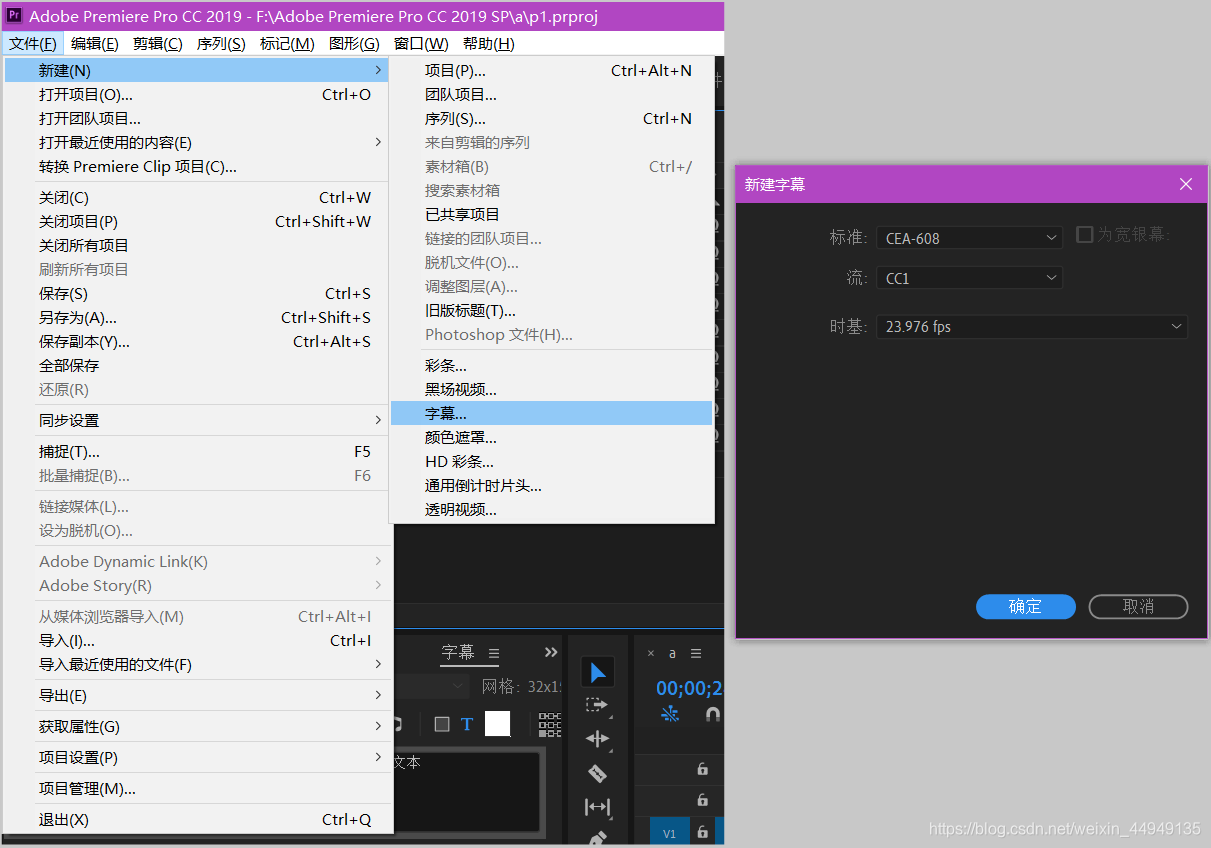Open the 文件(F) menu
This screenshot has height=848, width=1211.
tap(33, 43)
